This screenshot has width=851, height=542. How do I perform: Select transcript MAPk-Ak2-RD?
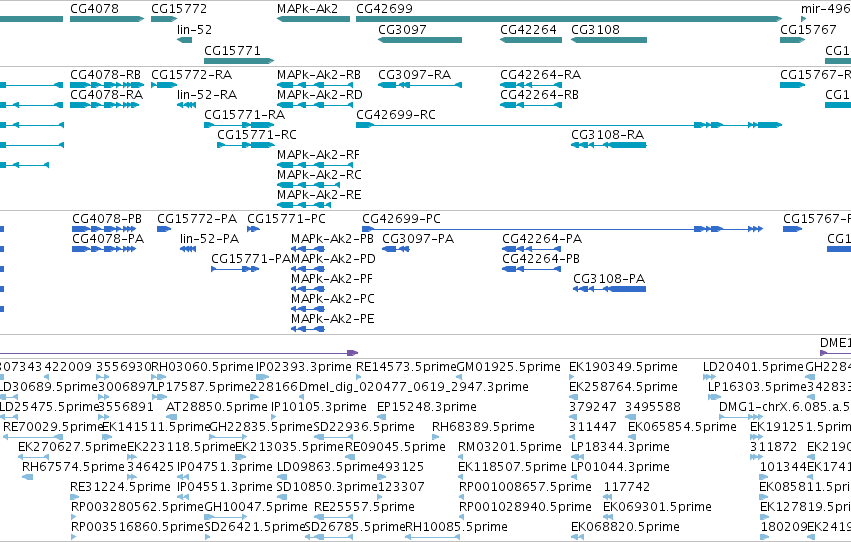pyautogui.click(x=320, y=95)
